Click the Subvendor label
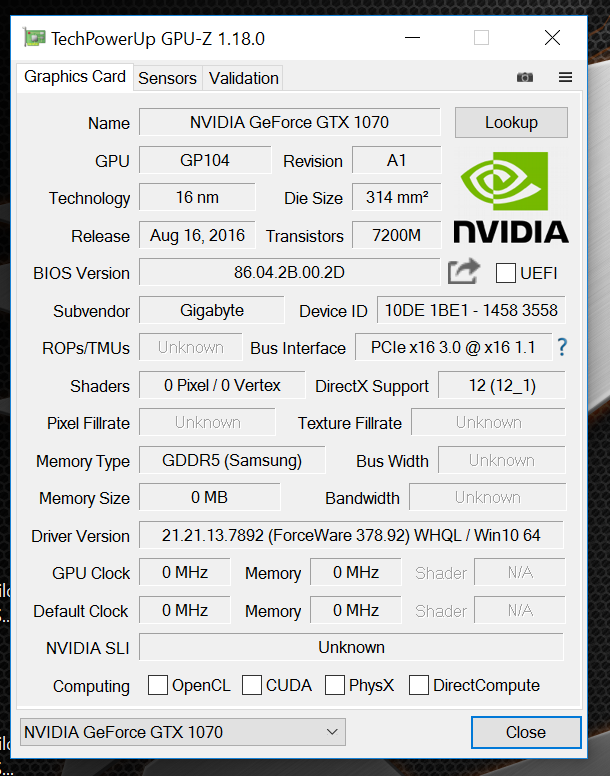 pyautogui.click(x=92, y=311)
